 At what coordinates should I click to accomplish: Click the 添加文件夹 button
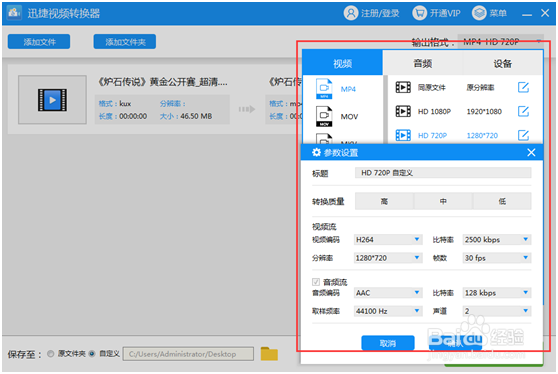tap(125, 42)
